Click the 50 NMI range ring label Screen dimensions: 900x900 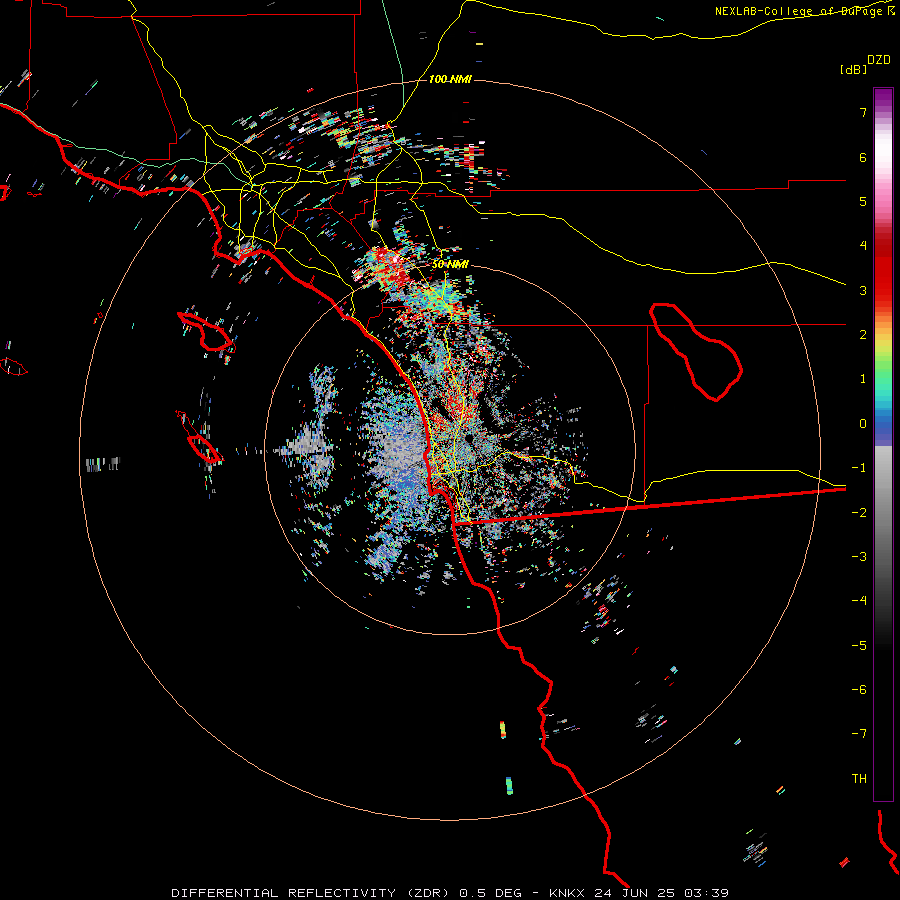(450, 265)
